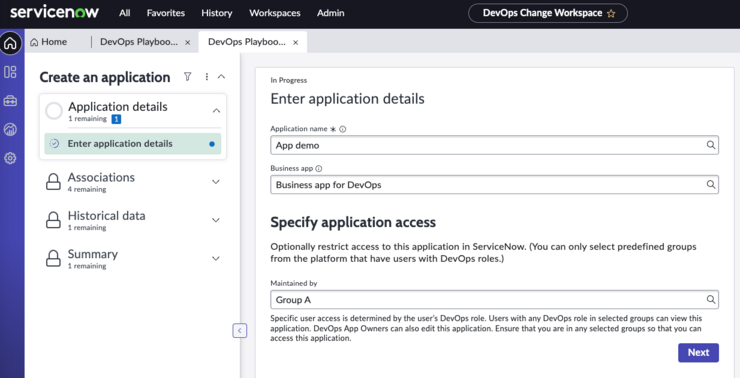The height and width of the screenshot is (378, 740).
Task: Click the Associations heading text
Action: click(101, 177)
